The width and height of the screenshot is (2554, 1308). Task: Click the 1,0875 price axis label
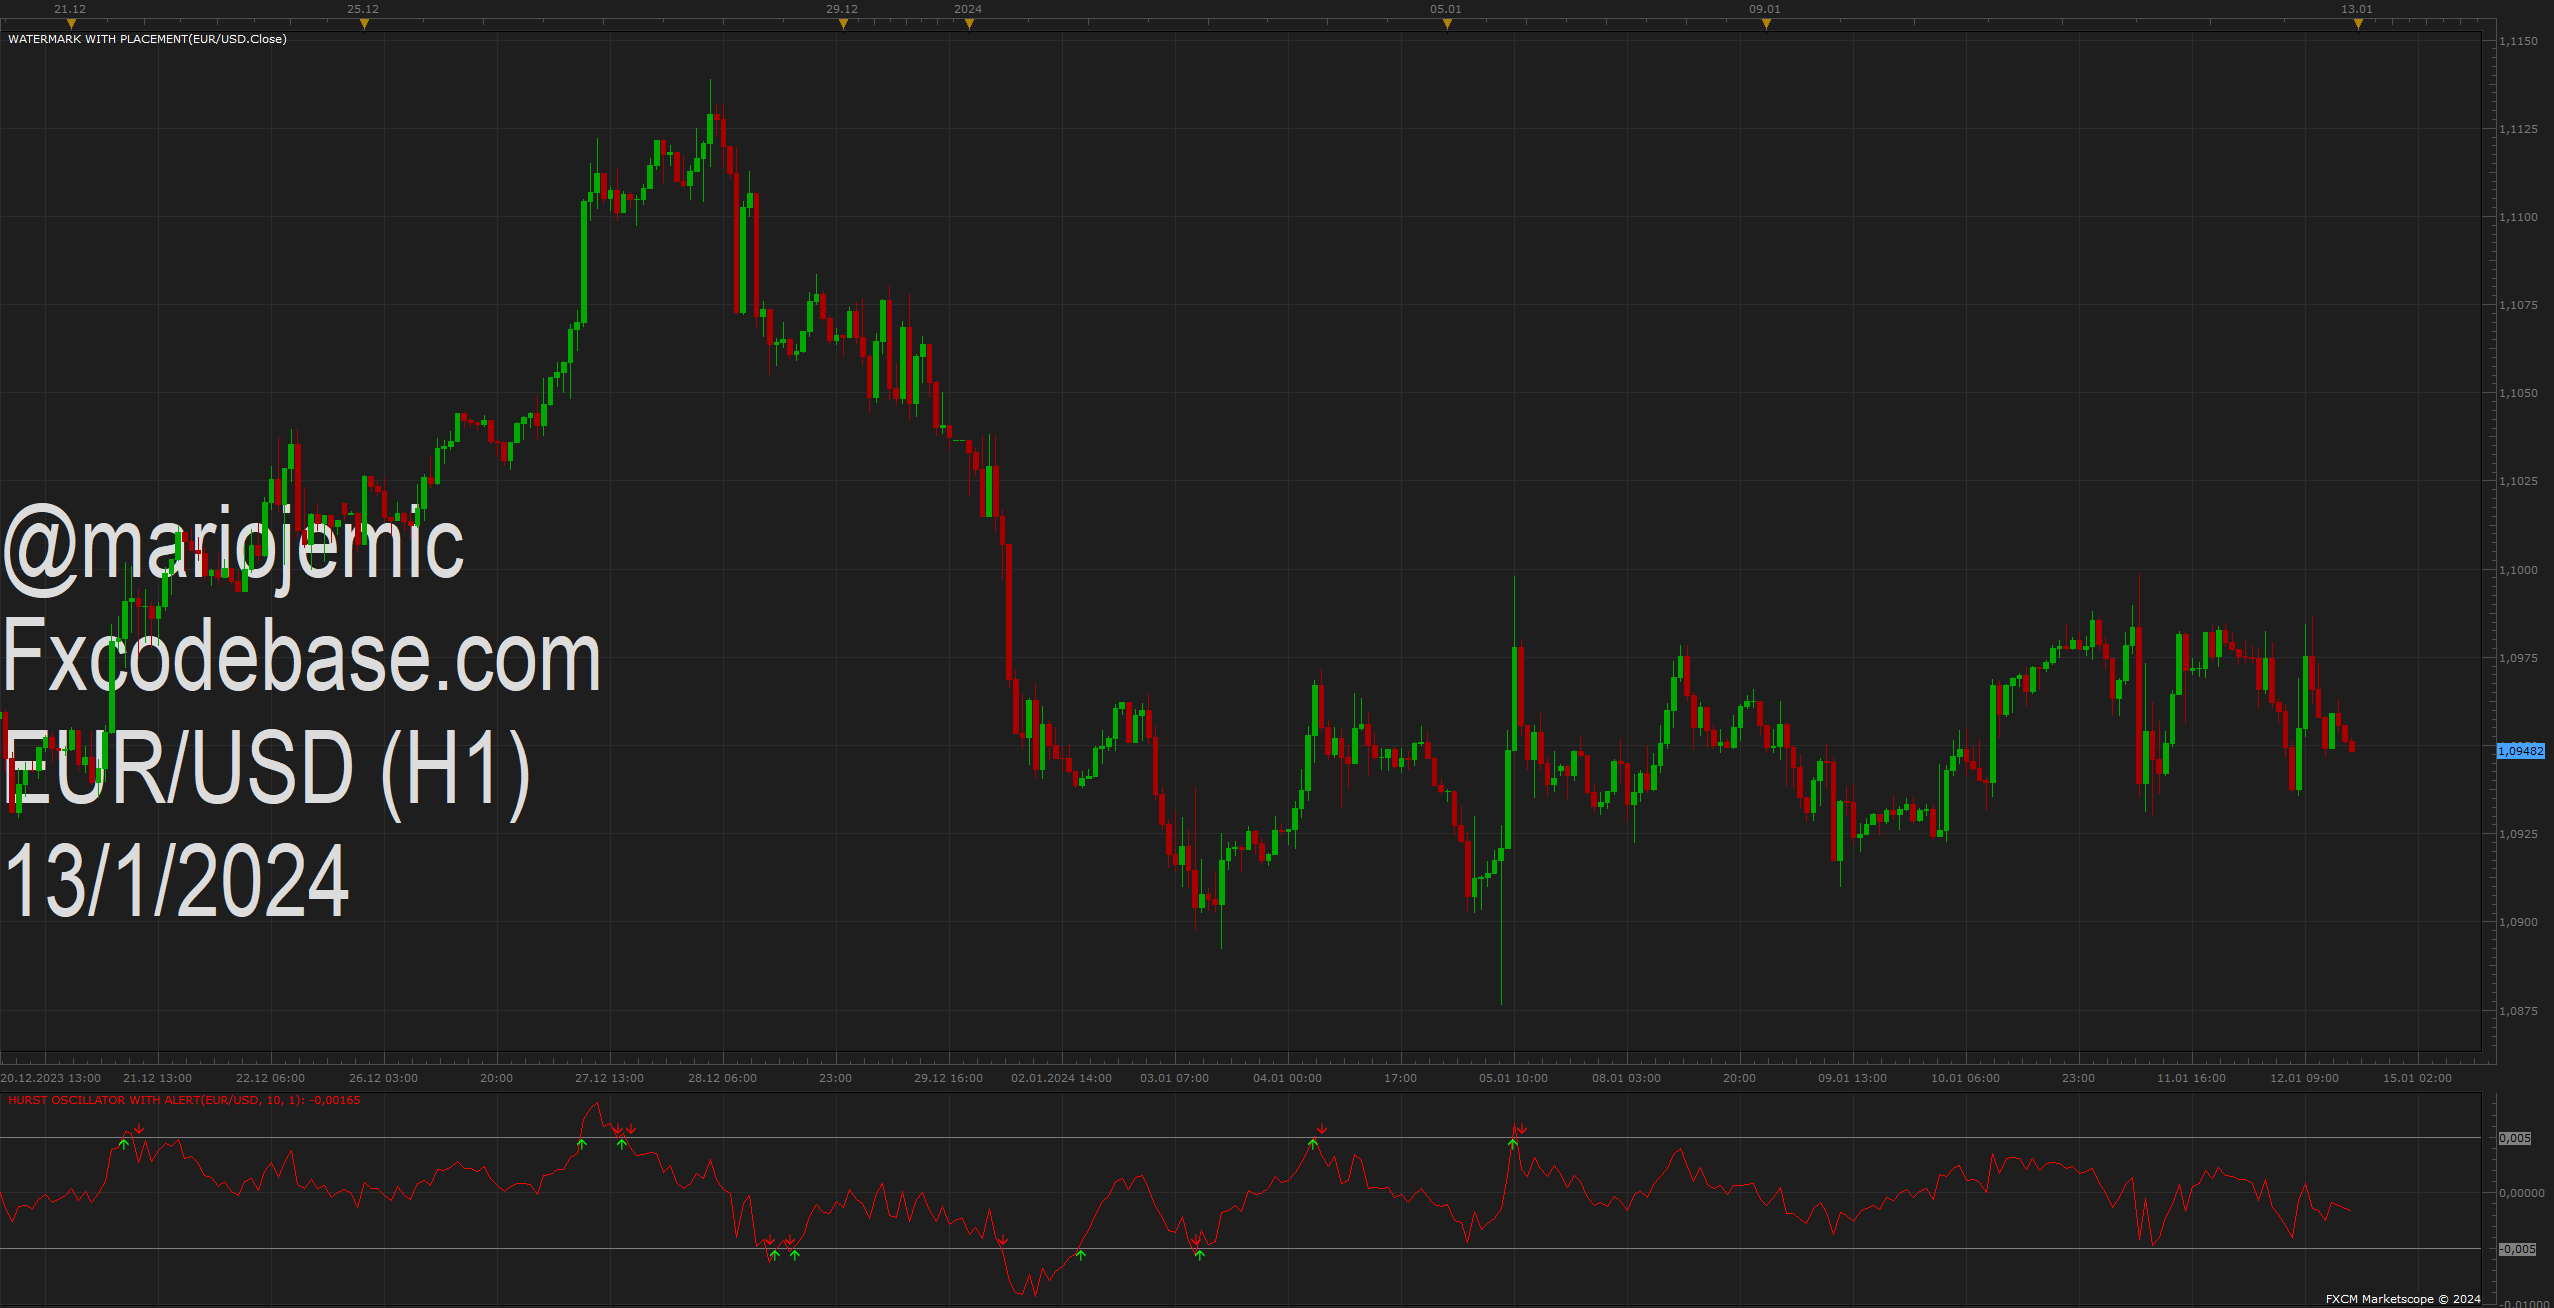click(2518, 1011)
